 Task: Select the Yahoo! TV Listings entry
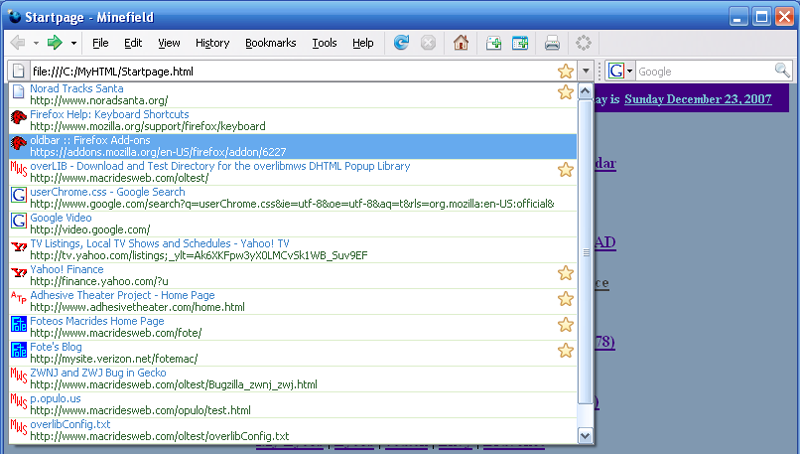293,249
